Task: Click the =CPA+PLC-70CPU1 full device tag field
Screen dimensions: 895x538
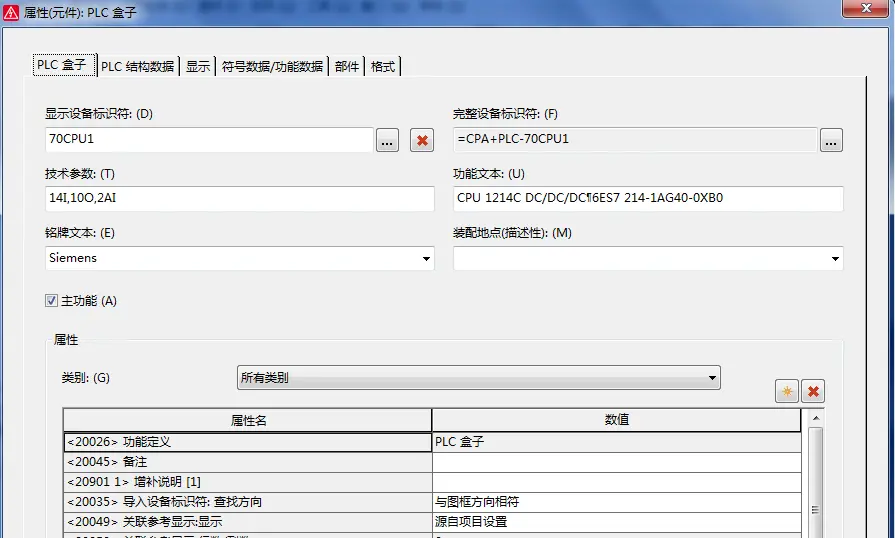Action: (x=635, y=139)
